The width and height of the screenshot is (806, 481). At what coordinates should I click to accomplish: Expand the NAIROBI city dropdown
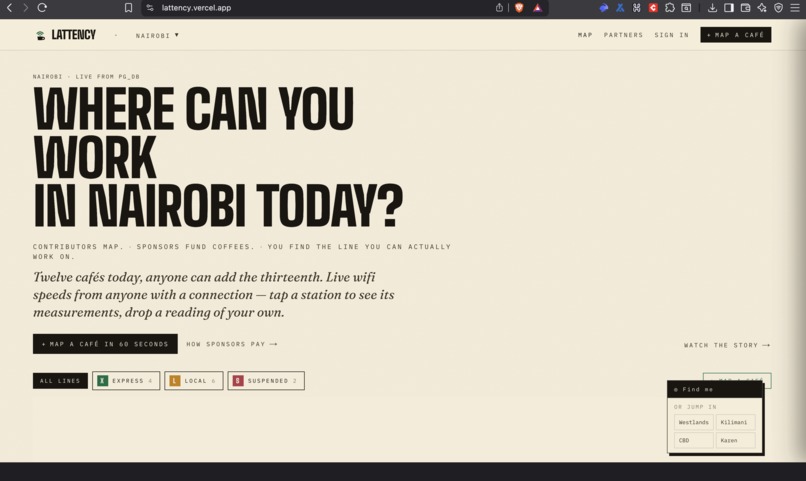coord(157,35)
